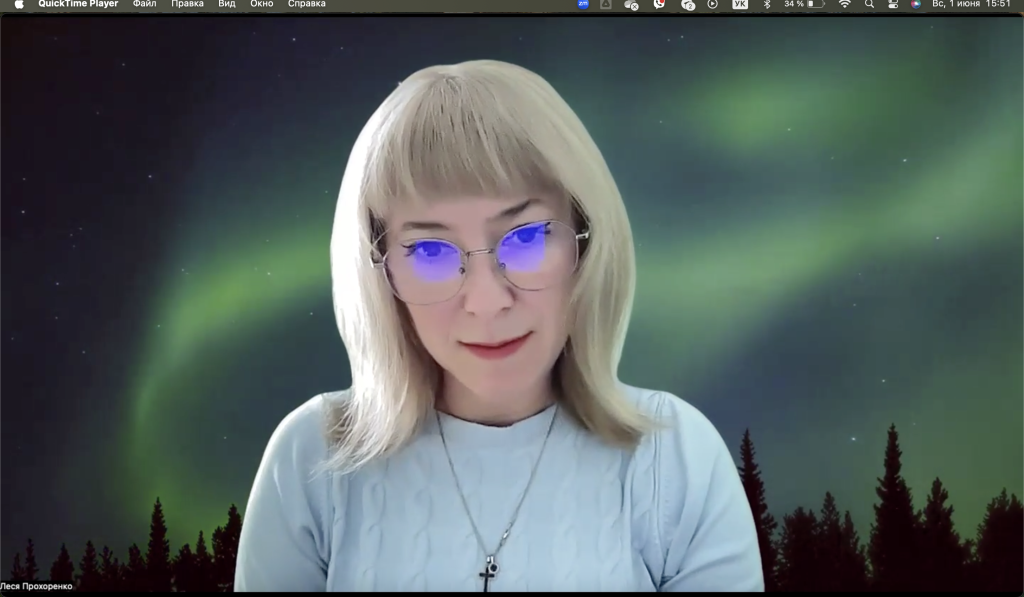1024x597 pixels.
Task: Open the Справка menu
Action: (x=306, y=4)
